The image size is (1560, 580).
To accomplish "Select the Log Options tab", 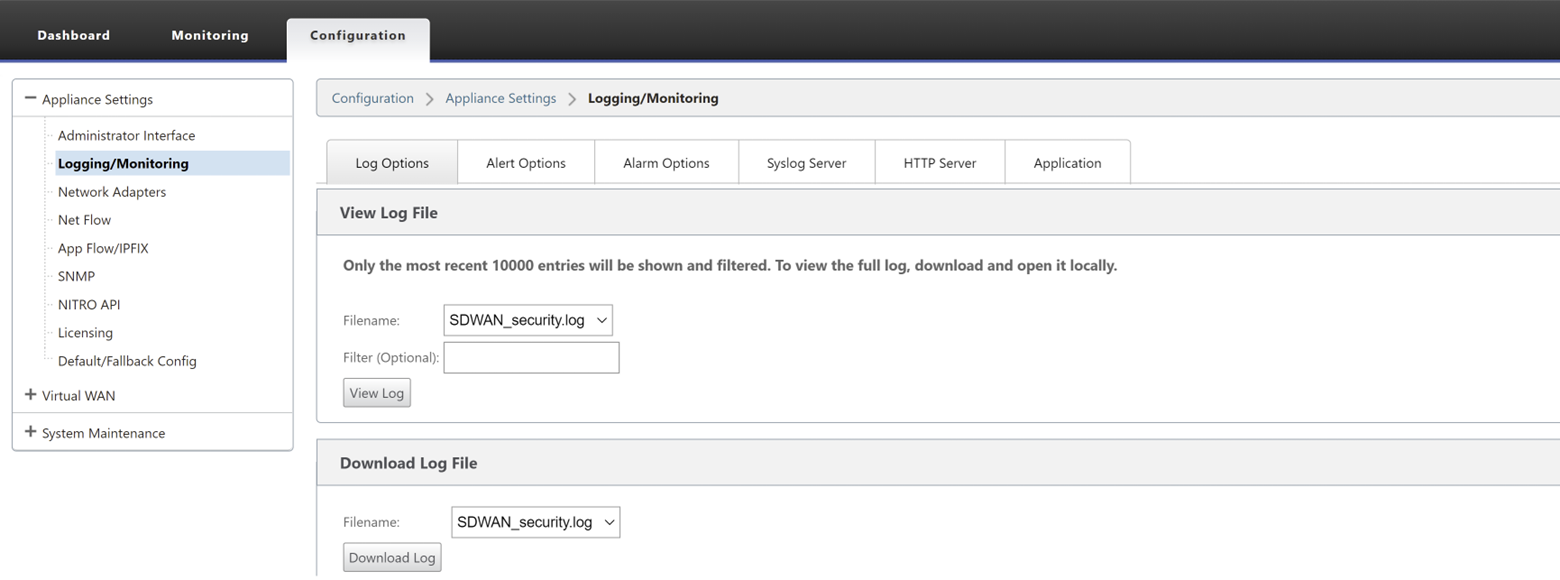I will point(392,163).
